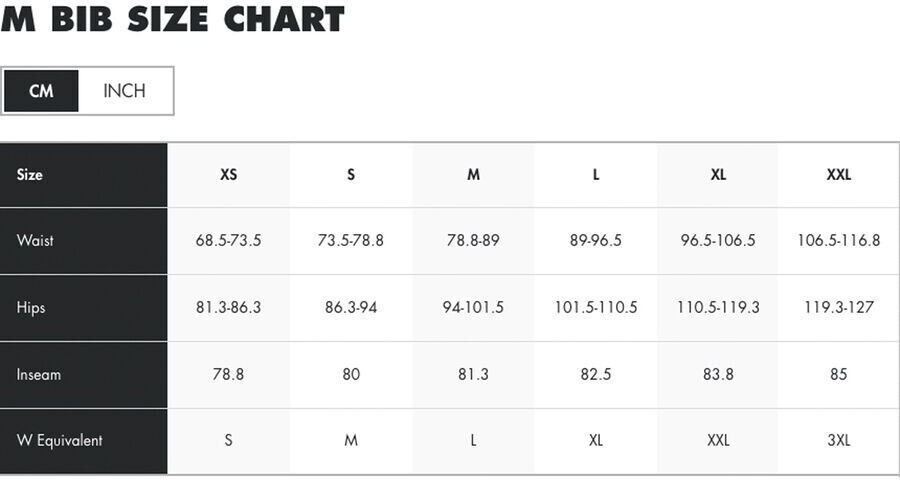
Task: Select inseam value 78.8
Action: pyautogui.click(x=229, y=374)
